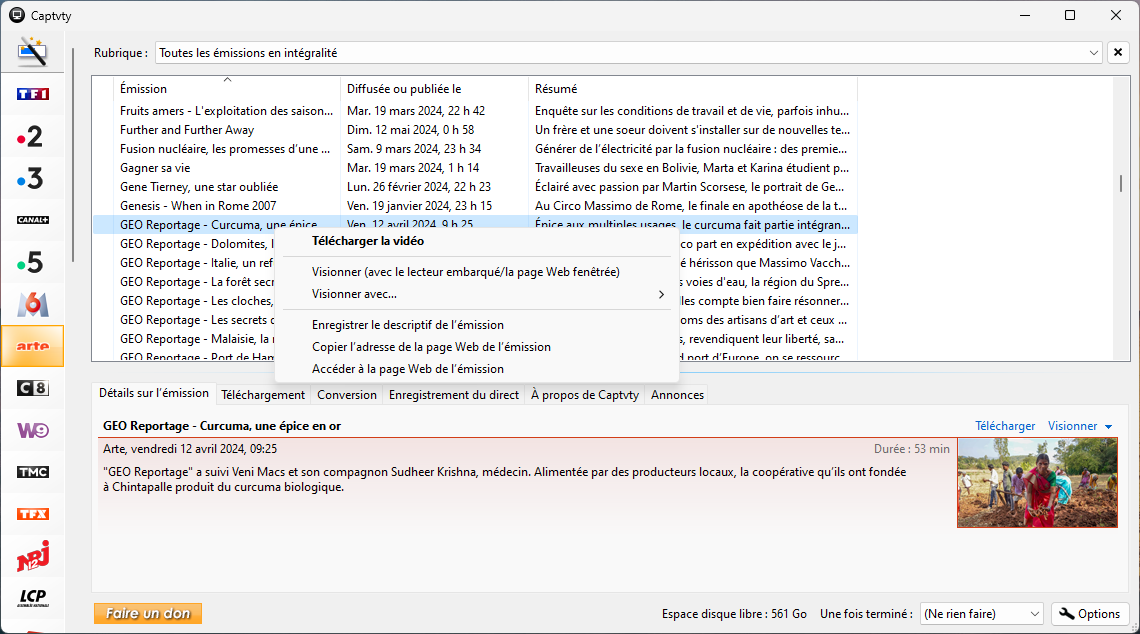1140x634 pixels.
Task: Choose 'Visionner (avec le lecteur embarqué/la page Web fenêtrée)'
Action: (477, 272)
